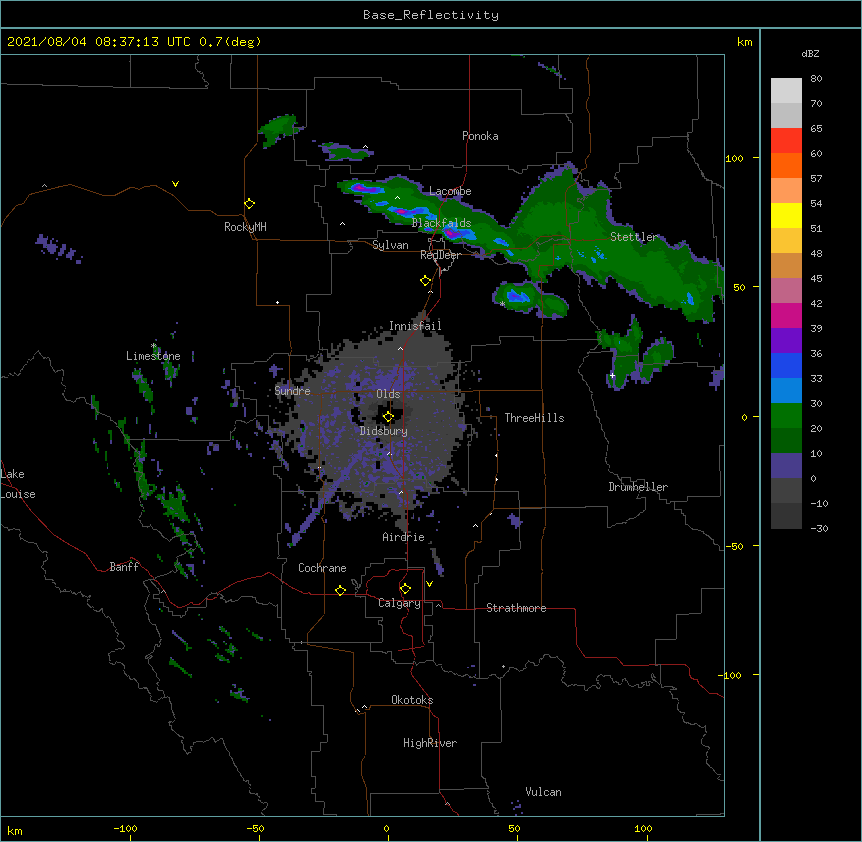Image resolution: width=862 pixels, height=842 pixels.
Task: Select the orange 60 dBZ color swatch
Action: (x=786, y=165)
